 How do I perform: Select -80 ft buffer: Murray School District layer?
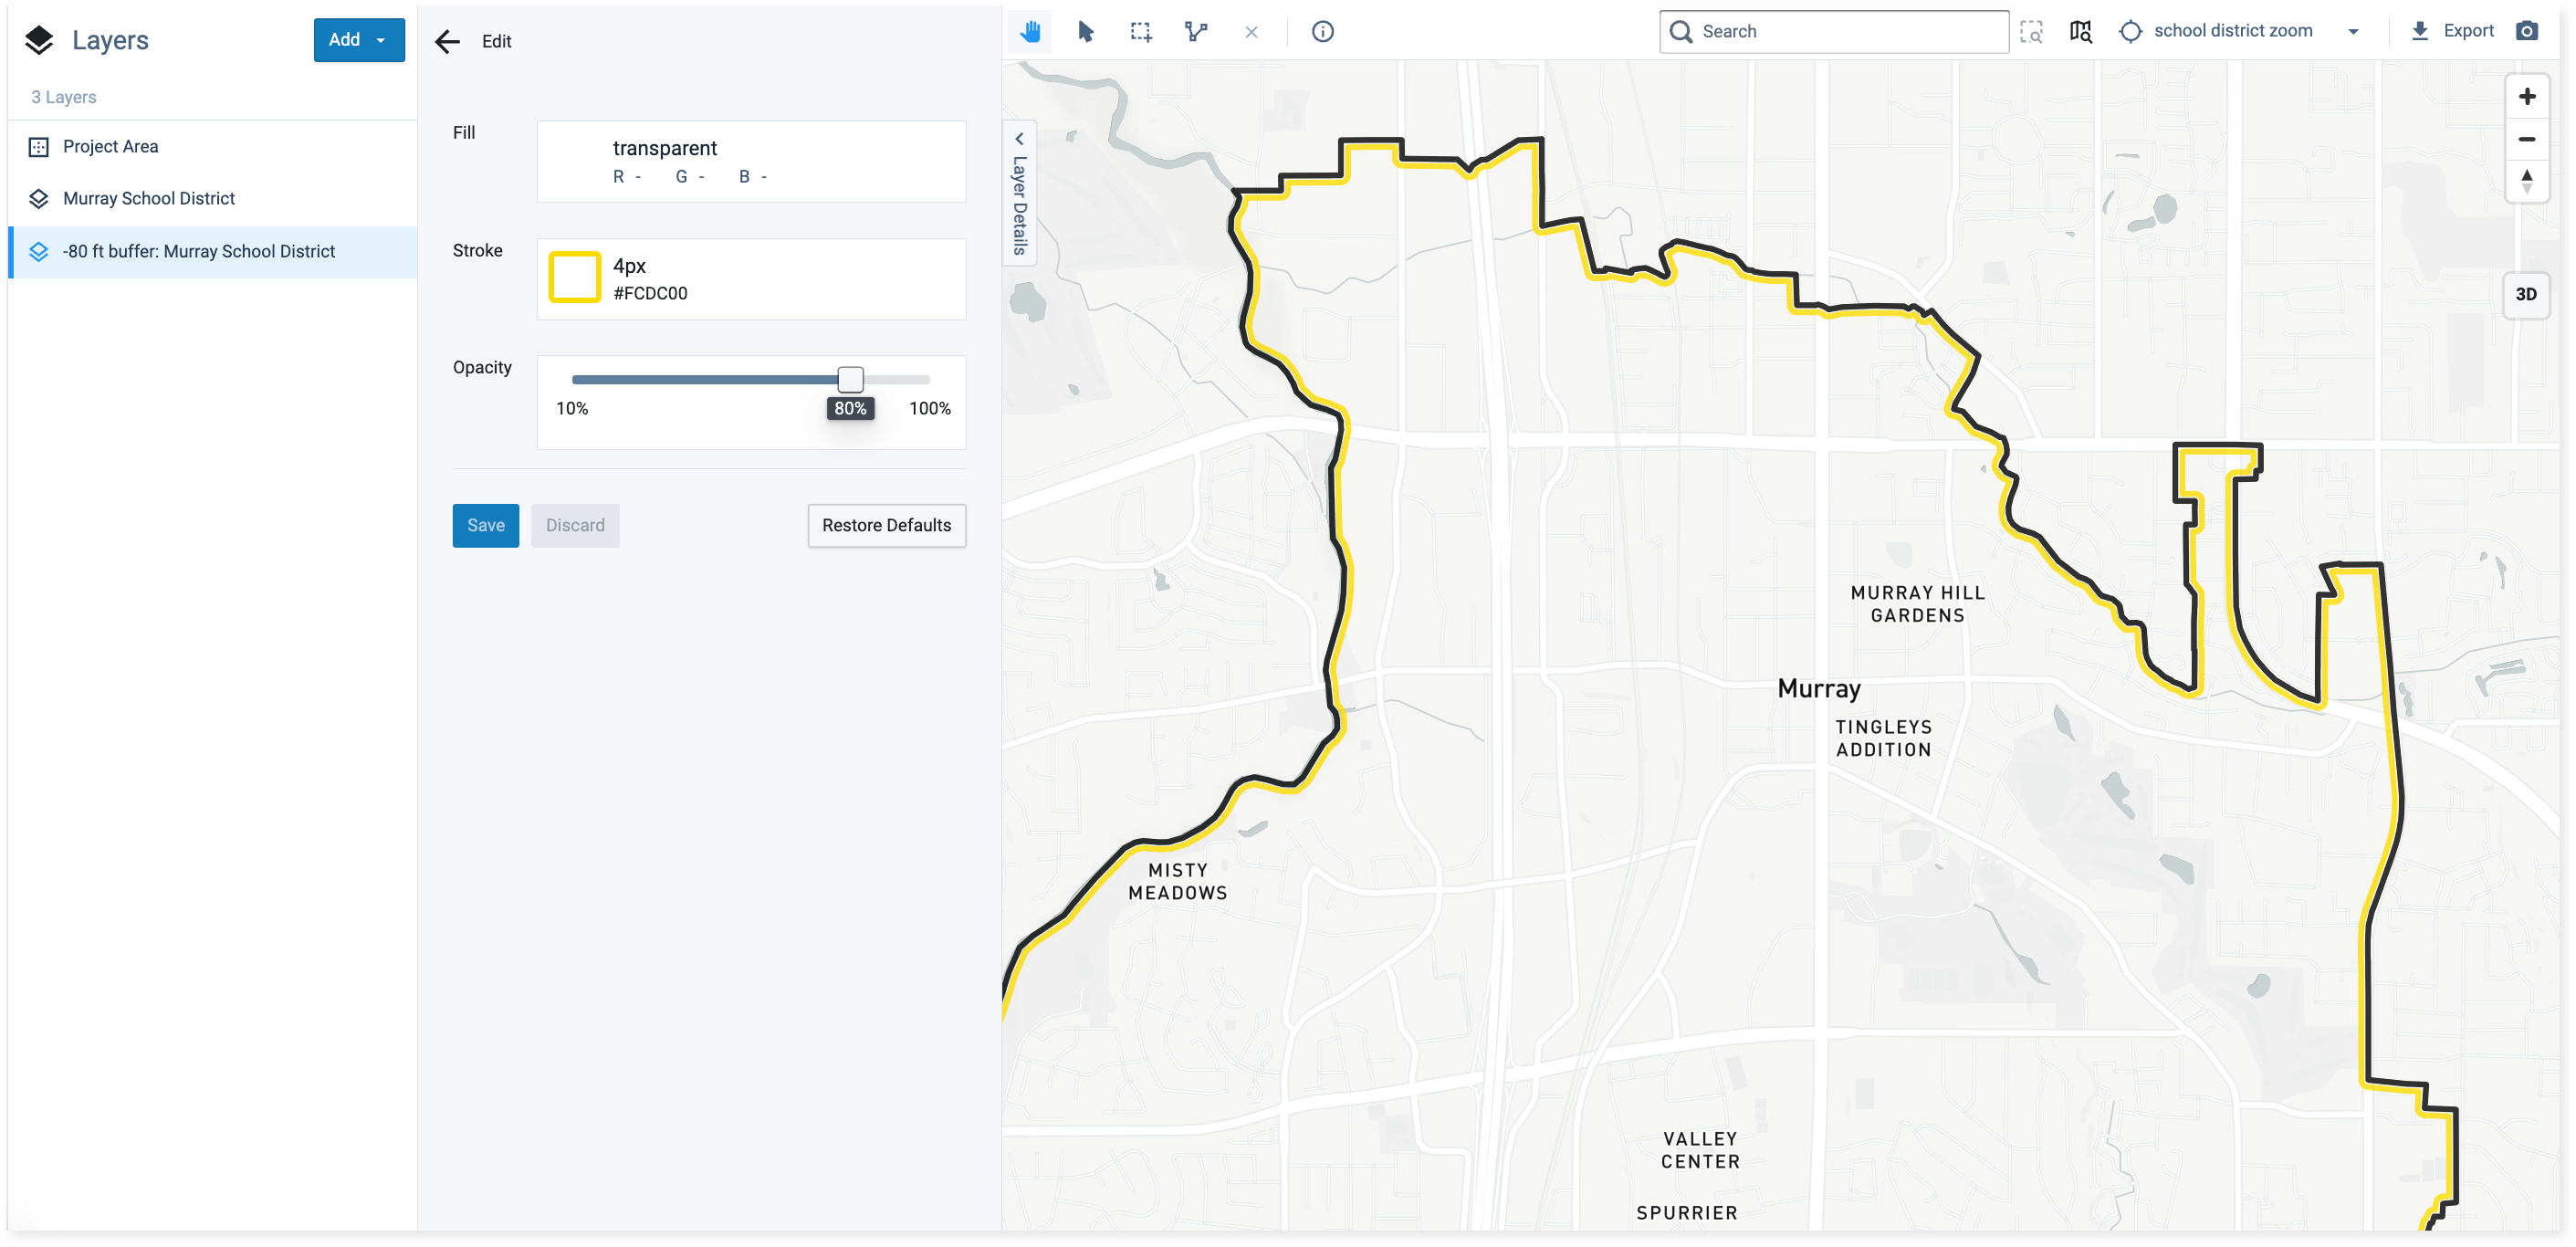tap(212, 252)
